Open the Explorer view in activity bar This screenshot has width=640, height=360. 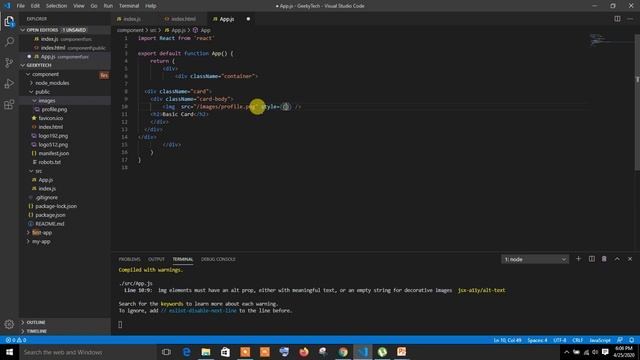coord(9,21)
